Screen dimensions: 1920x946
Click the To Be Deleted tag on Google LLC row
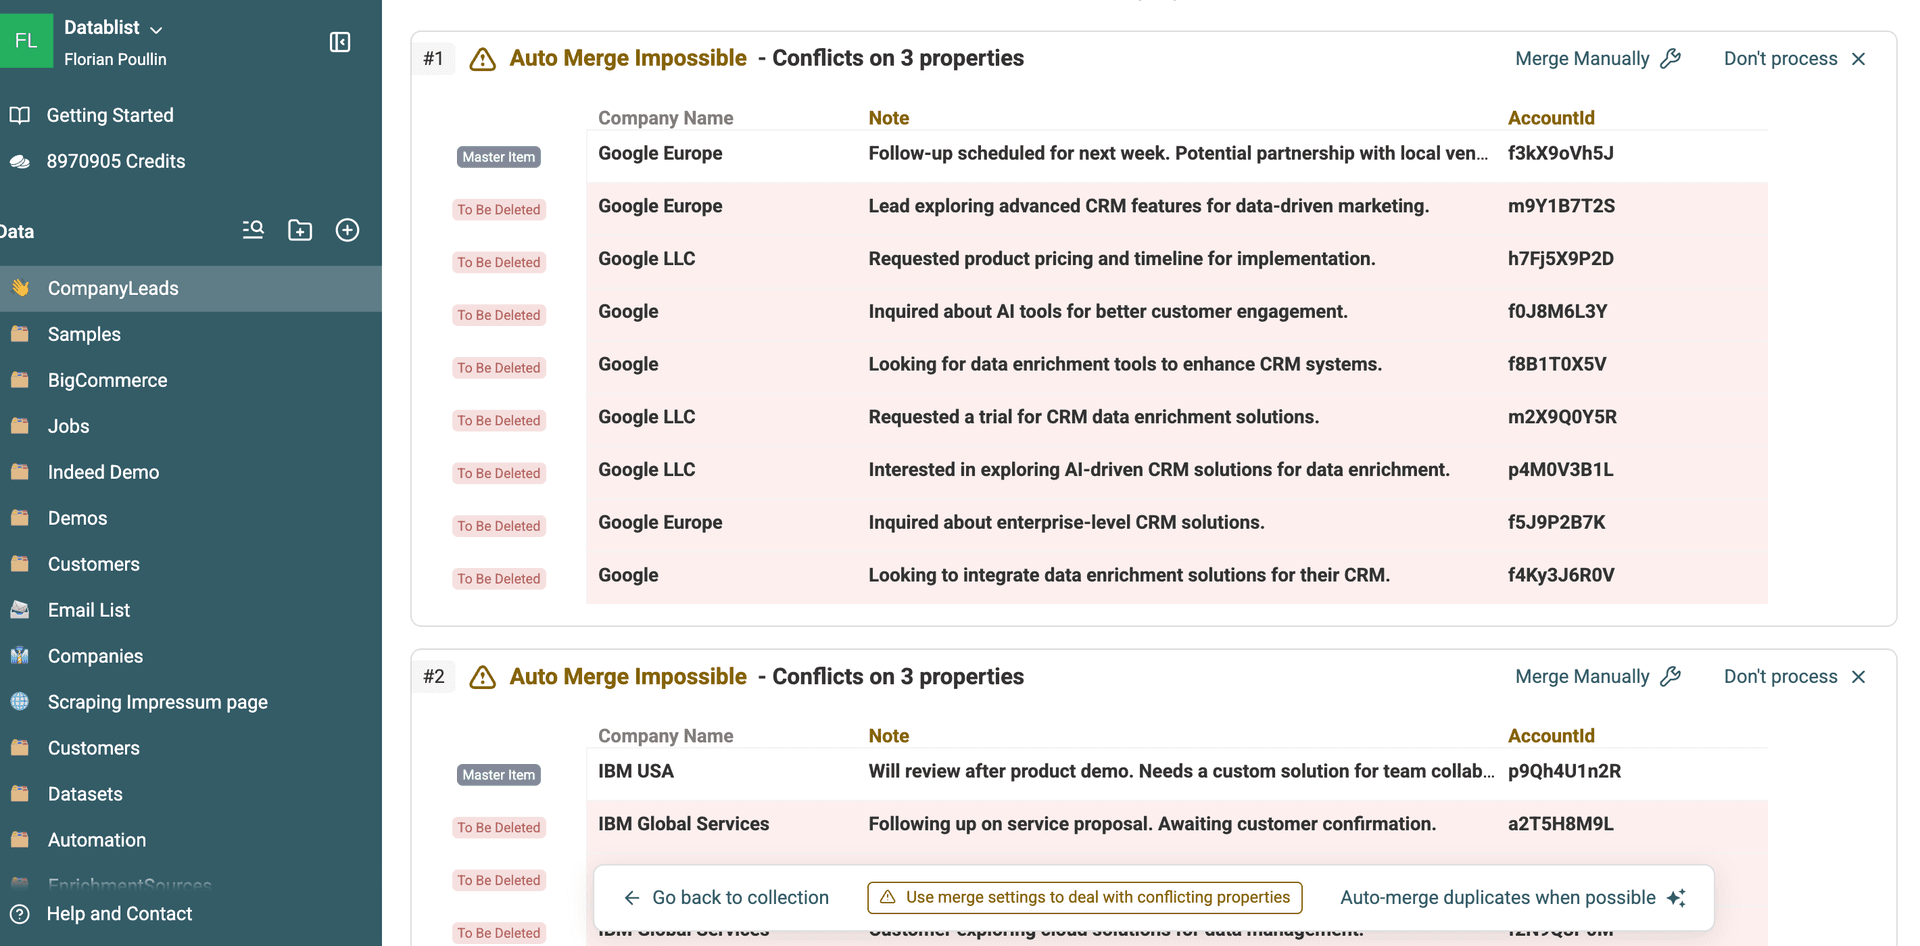coord(499,262)
